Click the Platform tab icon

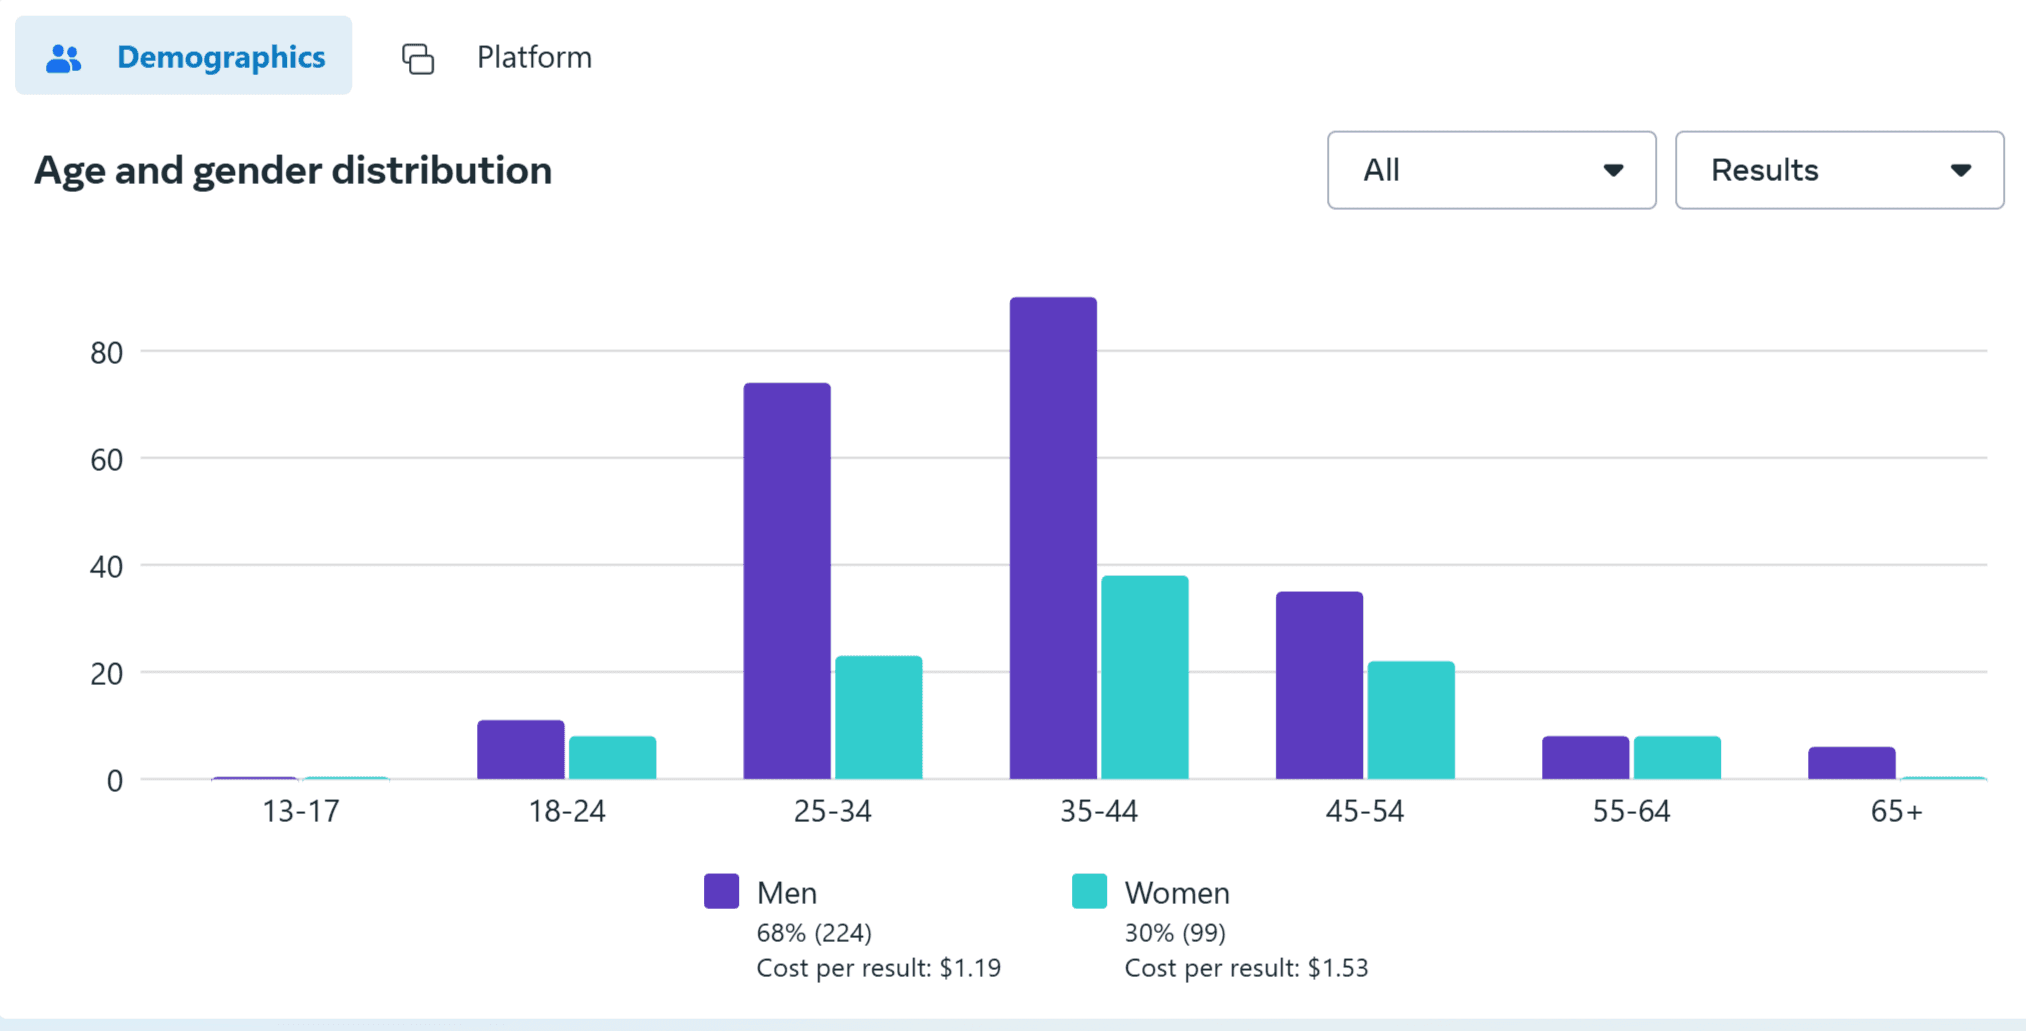(418, 59)
